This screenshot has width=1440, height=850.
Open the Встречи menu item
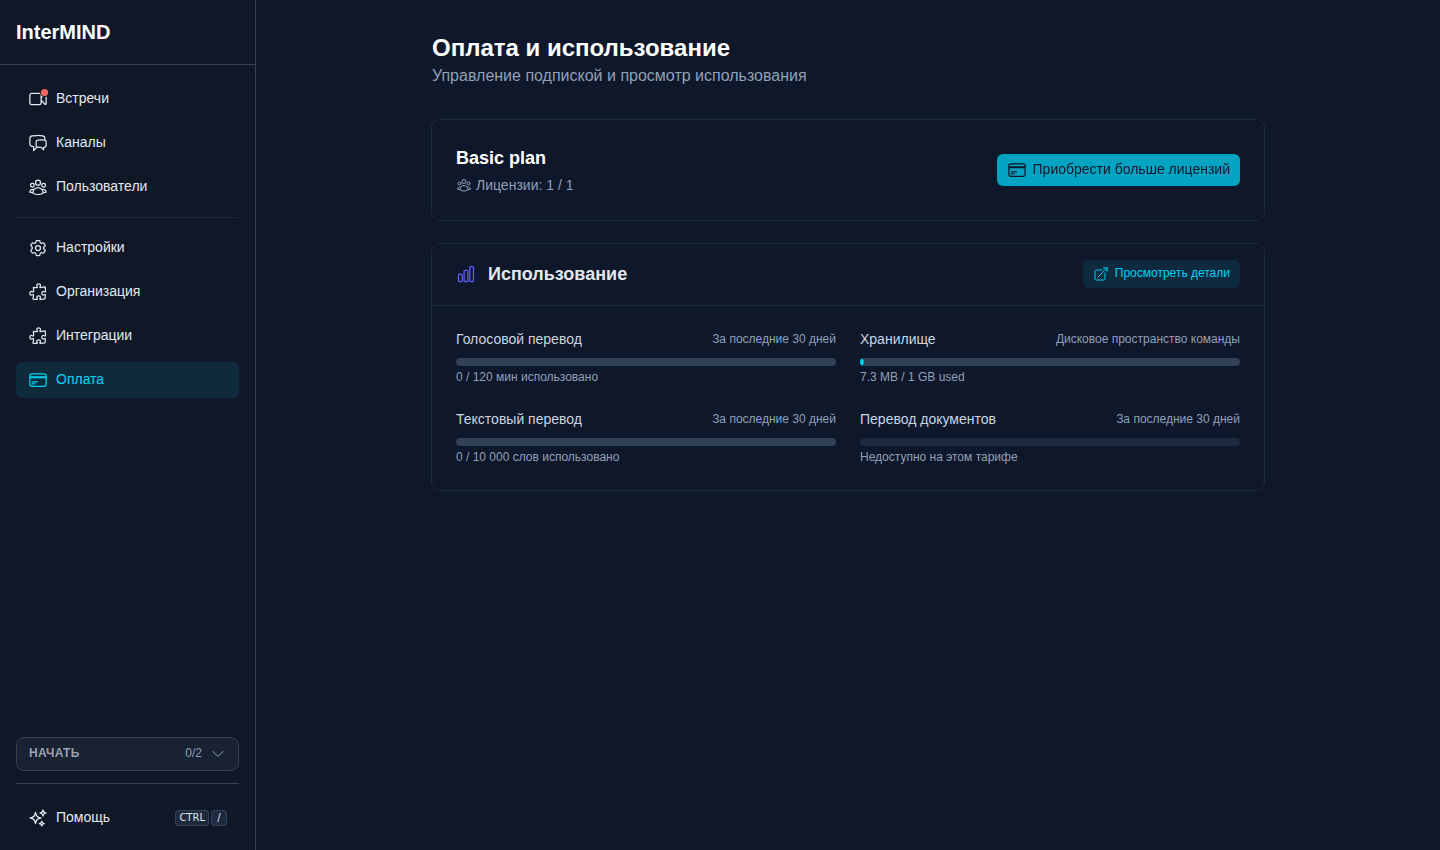coord(127,98)
